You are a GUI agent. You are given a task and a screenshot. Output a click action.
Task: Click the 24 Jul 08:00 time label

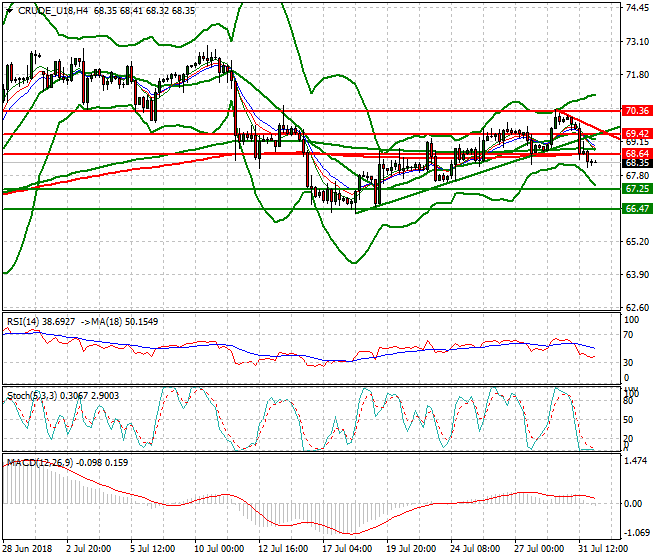point(475,549)
